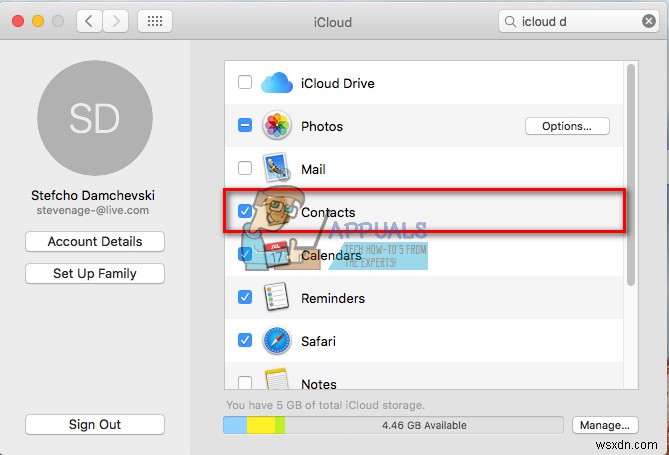This screenshot has width=669, height=455.
Task: Click the name Stefcho Damchevski
Action: click(93, 195)
